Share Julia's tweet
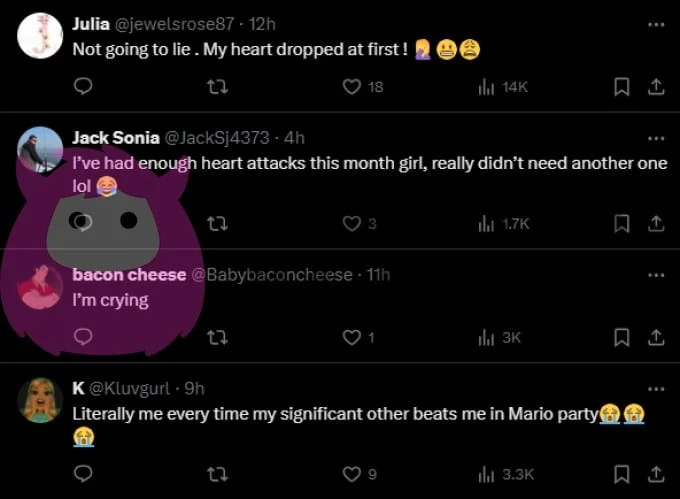Screen dimensions: 680x499 point(656,87)
